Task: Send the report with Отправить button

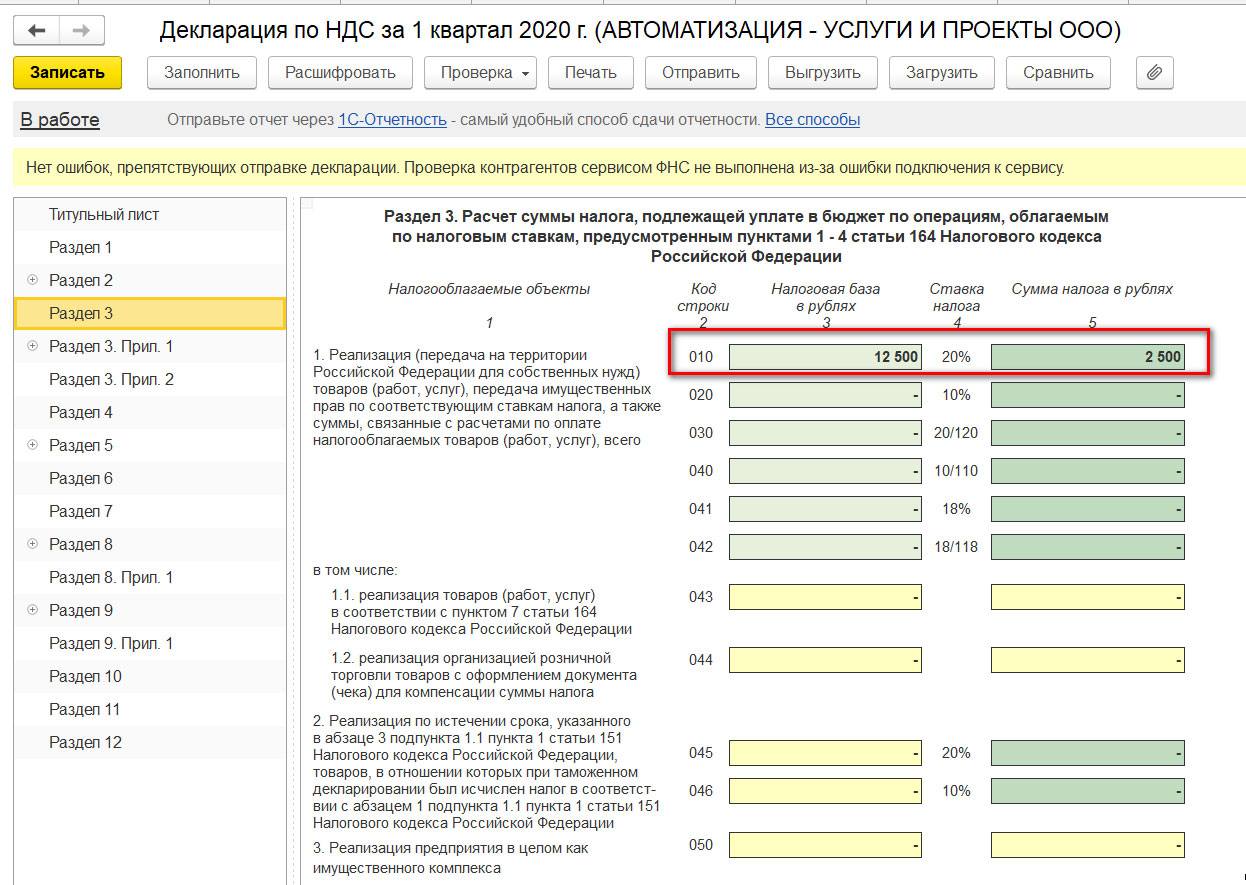Action: [700, 72]
